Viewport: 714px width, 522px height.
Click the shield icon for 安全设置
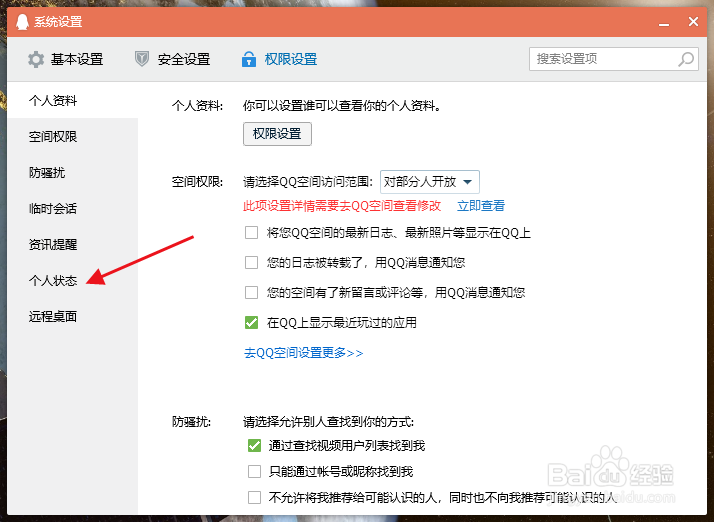[x=142, y=59]
